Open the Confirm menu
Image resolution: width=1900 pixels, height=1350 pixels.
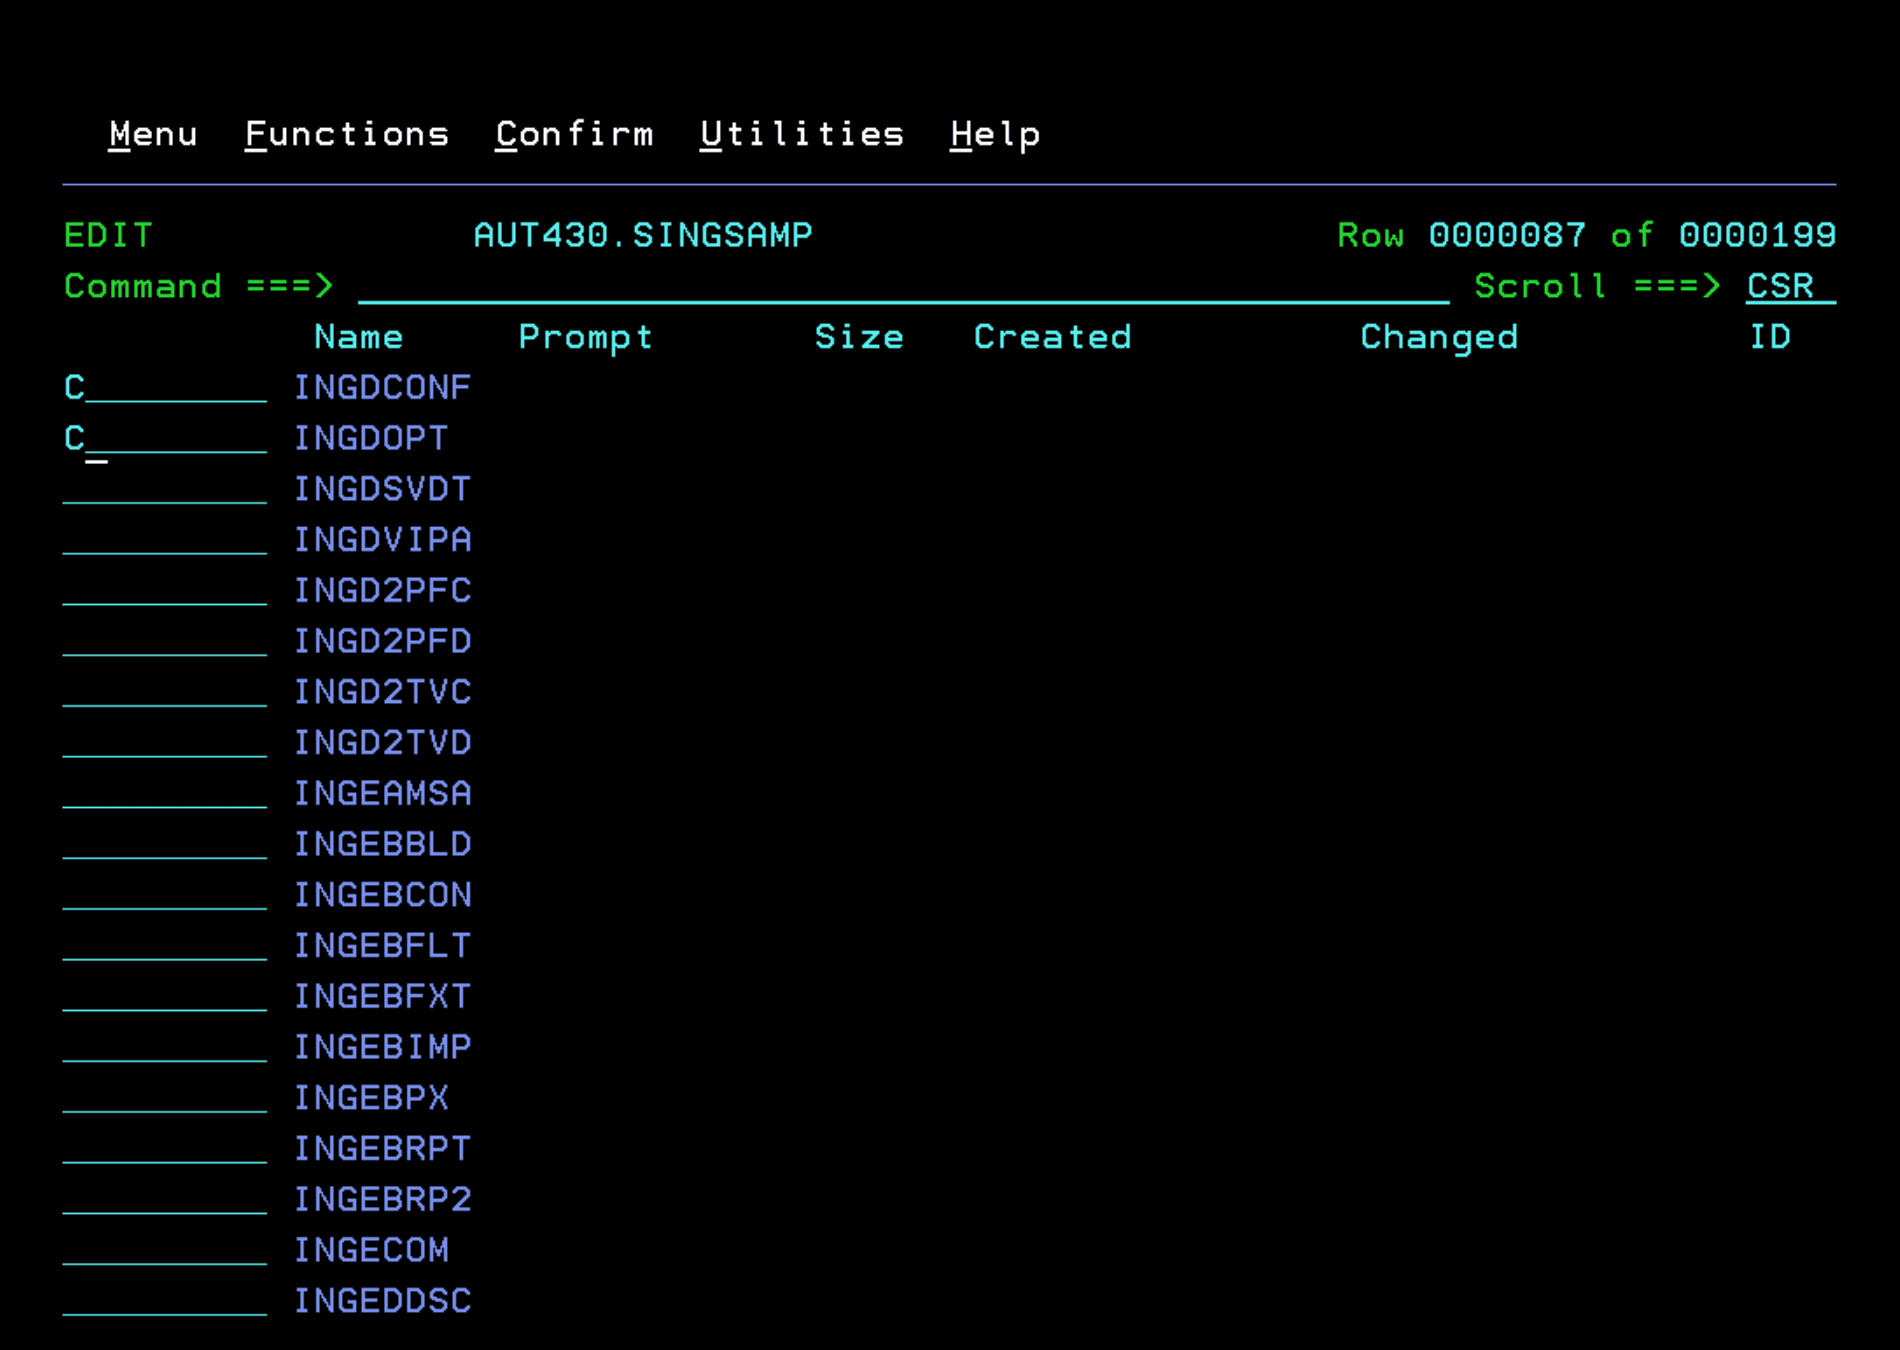(575, 134)
